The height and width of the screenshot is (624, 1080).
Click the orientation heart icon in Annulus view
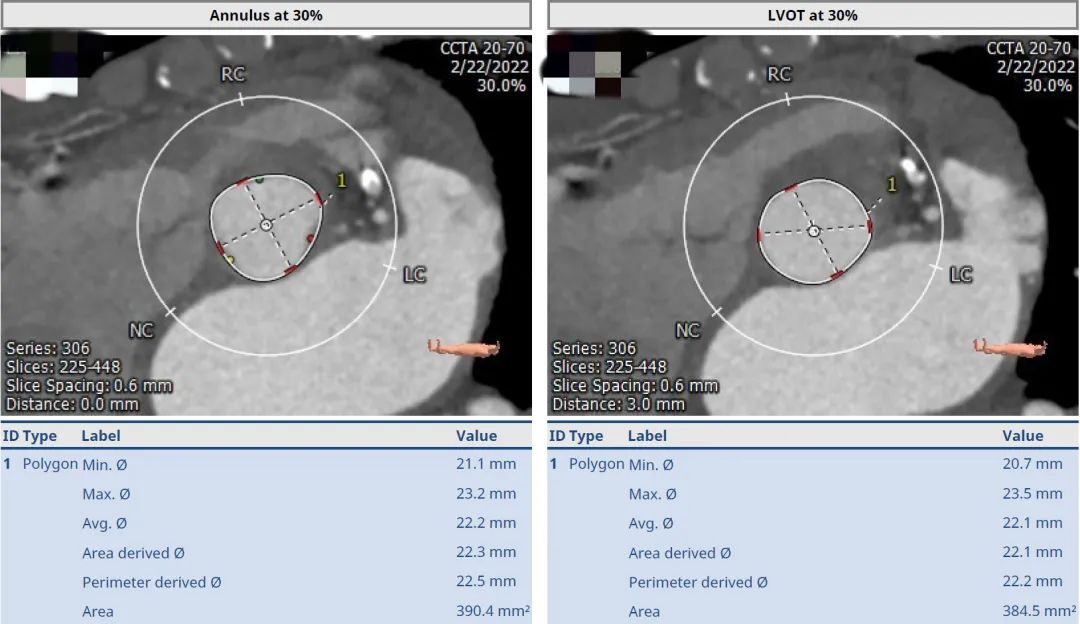click(x=463, y=347)
